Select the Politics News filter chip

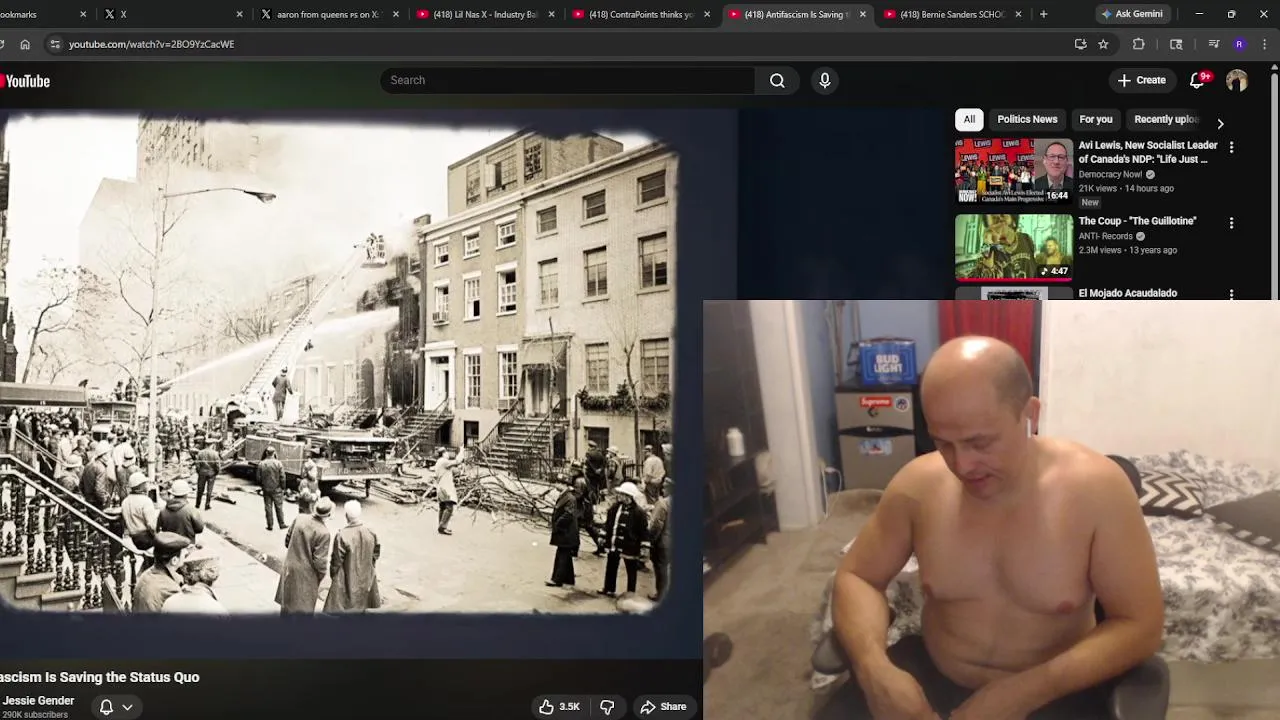(x=1027, y=119)
